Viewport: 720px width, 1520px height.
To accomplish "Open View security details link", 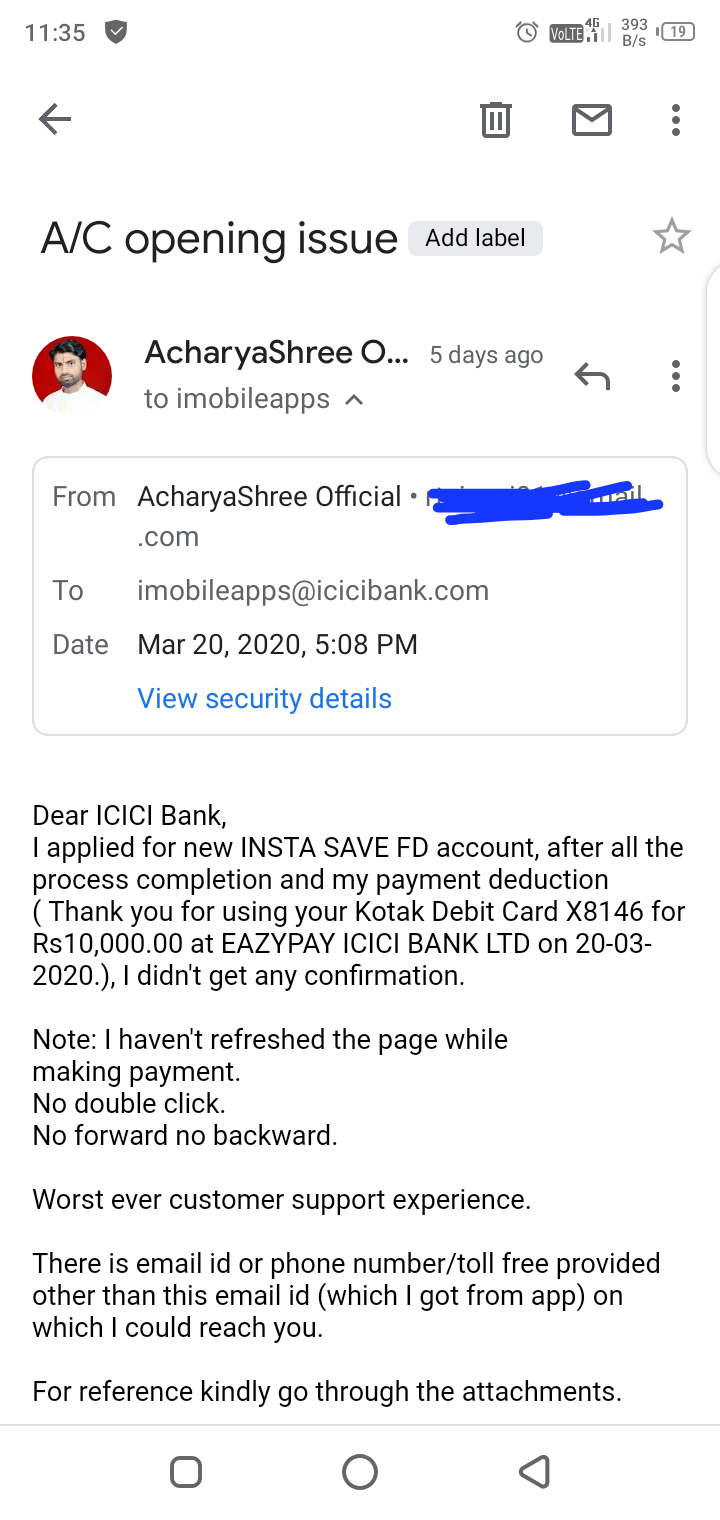I will (x=264, y=698).
